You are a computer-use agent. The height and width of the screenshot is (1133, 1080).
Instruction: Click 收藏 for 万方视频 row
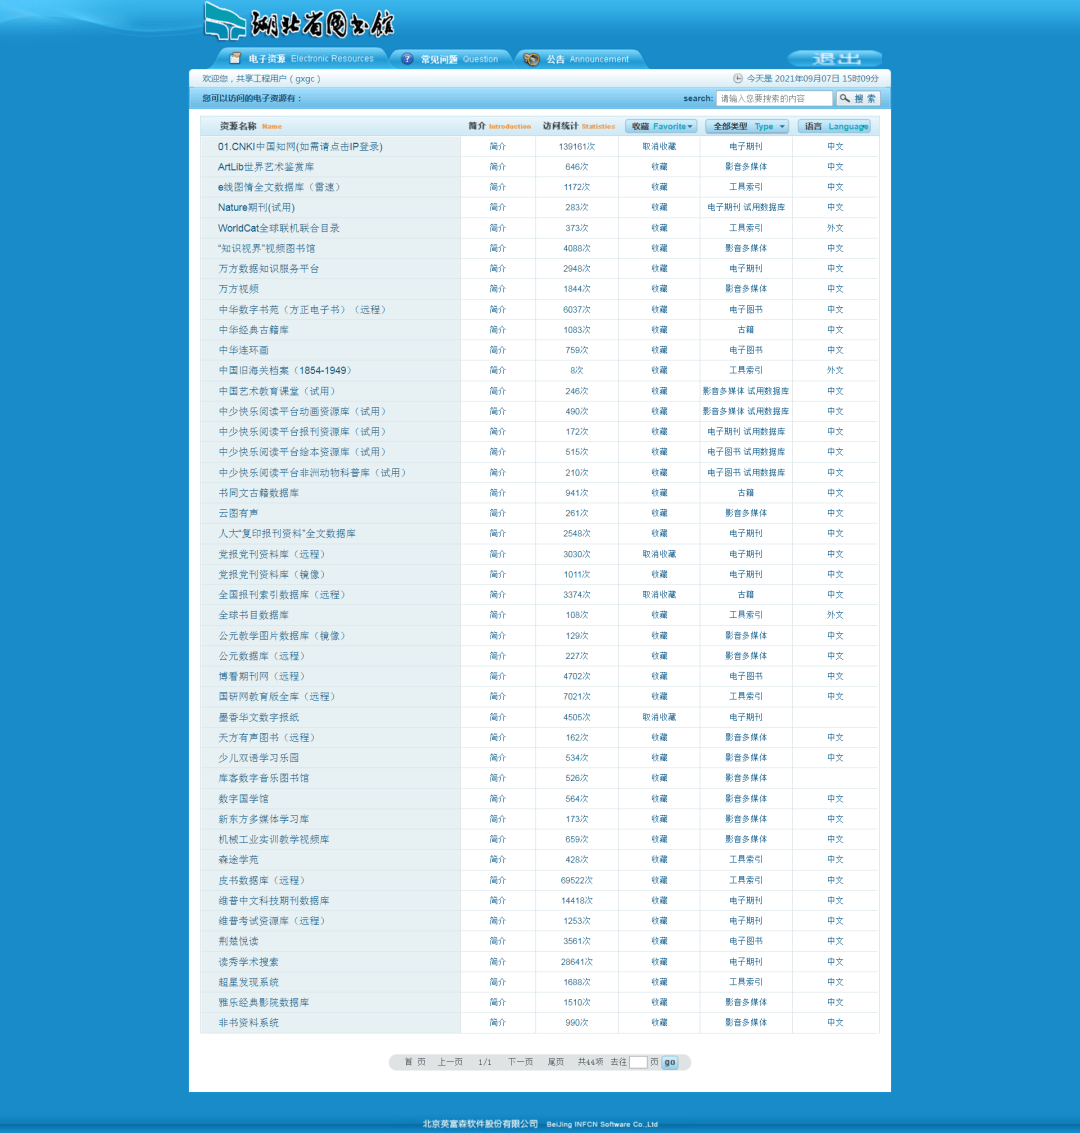(x=659, y=289)
